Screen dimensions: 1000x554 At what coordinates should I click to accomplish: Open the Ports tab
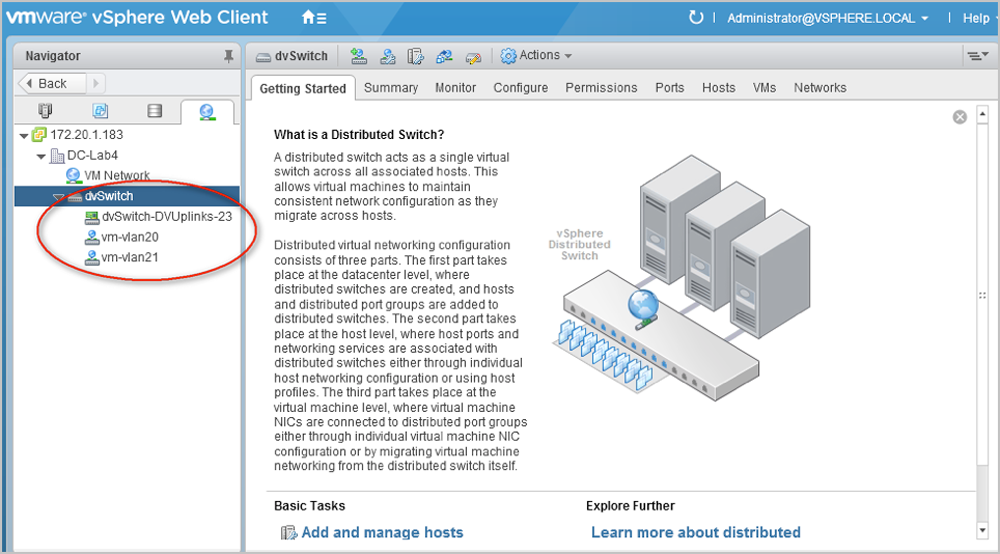point(669,88)
